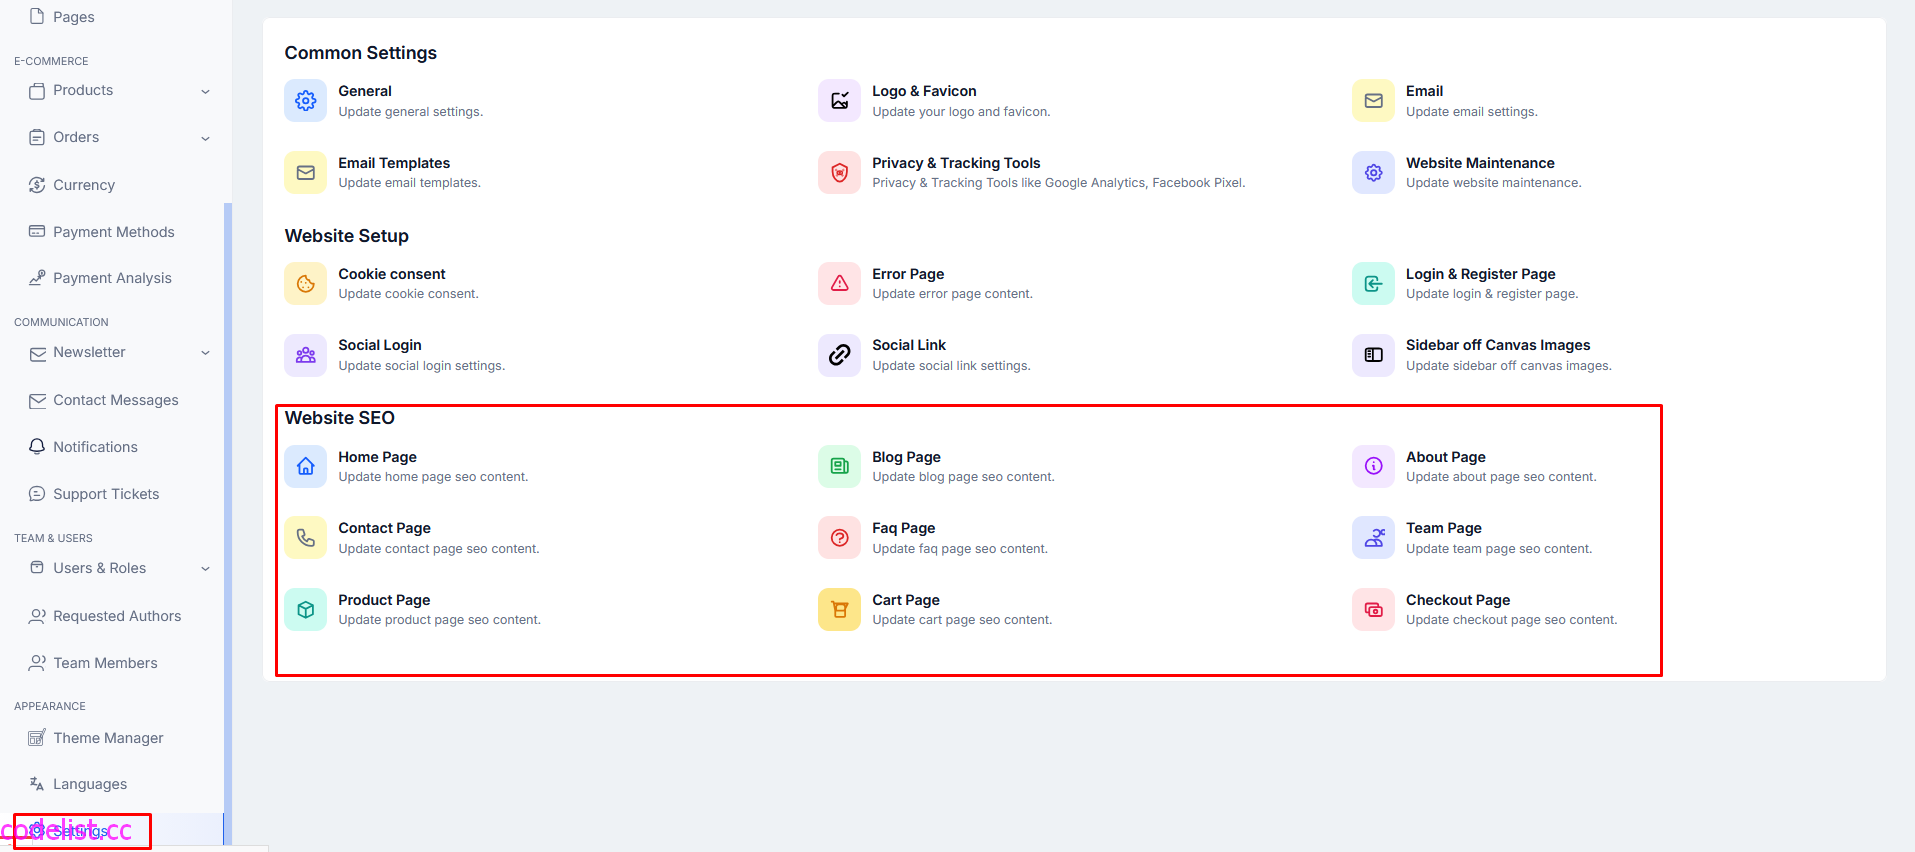Click 'Update cart page seo content.' text

(962, 620)
